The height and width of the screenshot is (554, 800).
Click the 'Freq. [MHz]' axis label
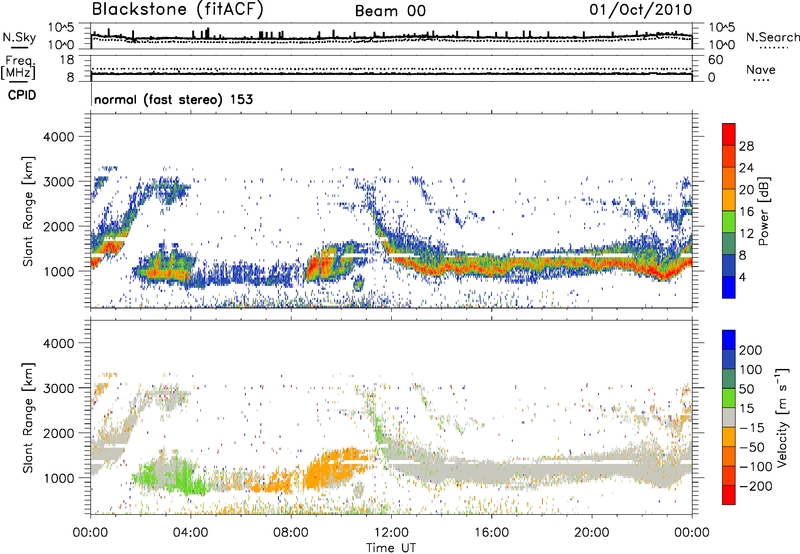click(x=18, y=68)
